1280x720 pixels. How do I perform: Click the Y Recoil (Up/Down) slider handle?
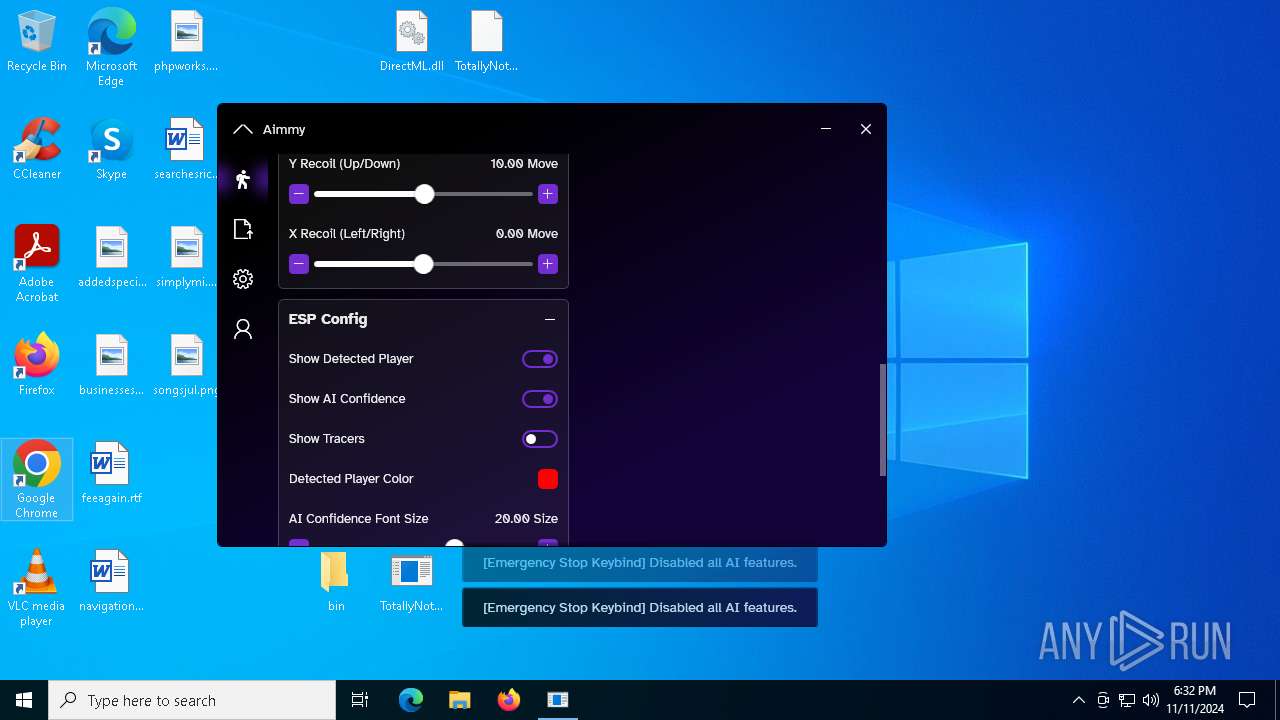[x=424, y=194]
